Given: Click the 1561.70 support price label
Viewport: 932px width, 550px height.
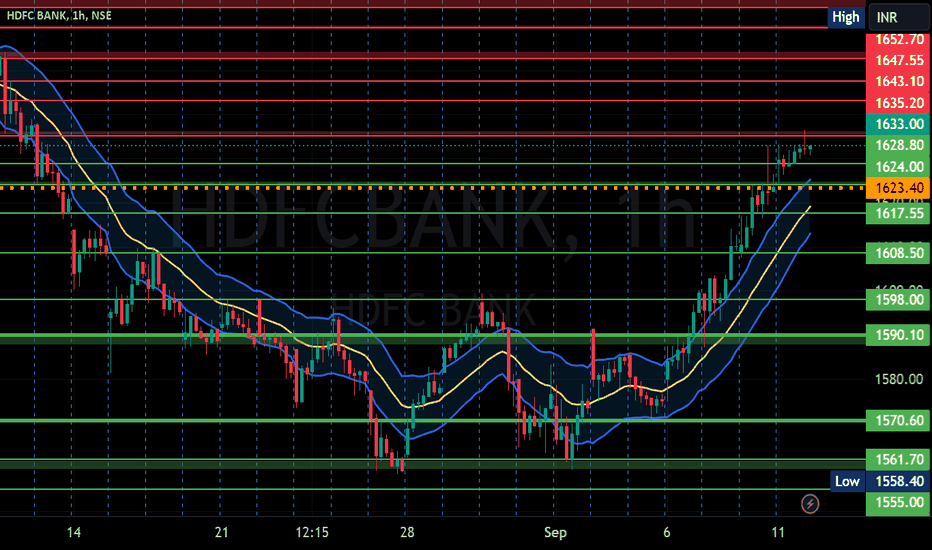Looking at the screenshot, I should point(899,460).
